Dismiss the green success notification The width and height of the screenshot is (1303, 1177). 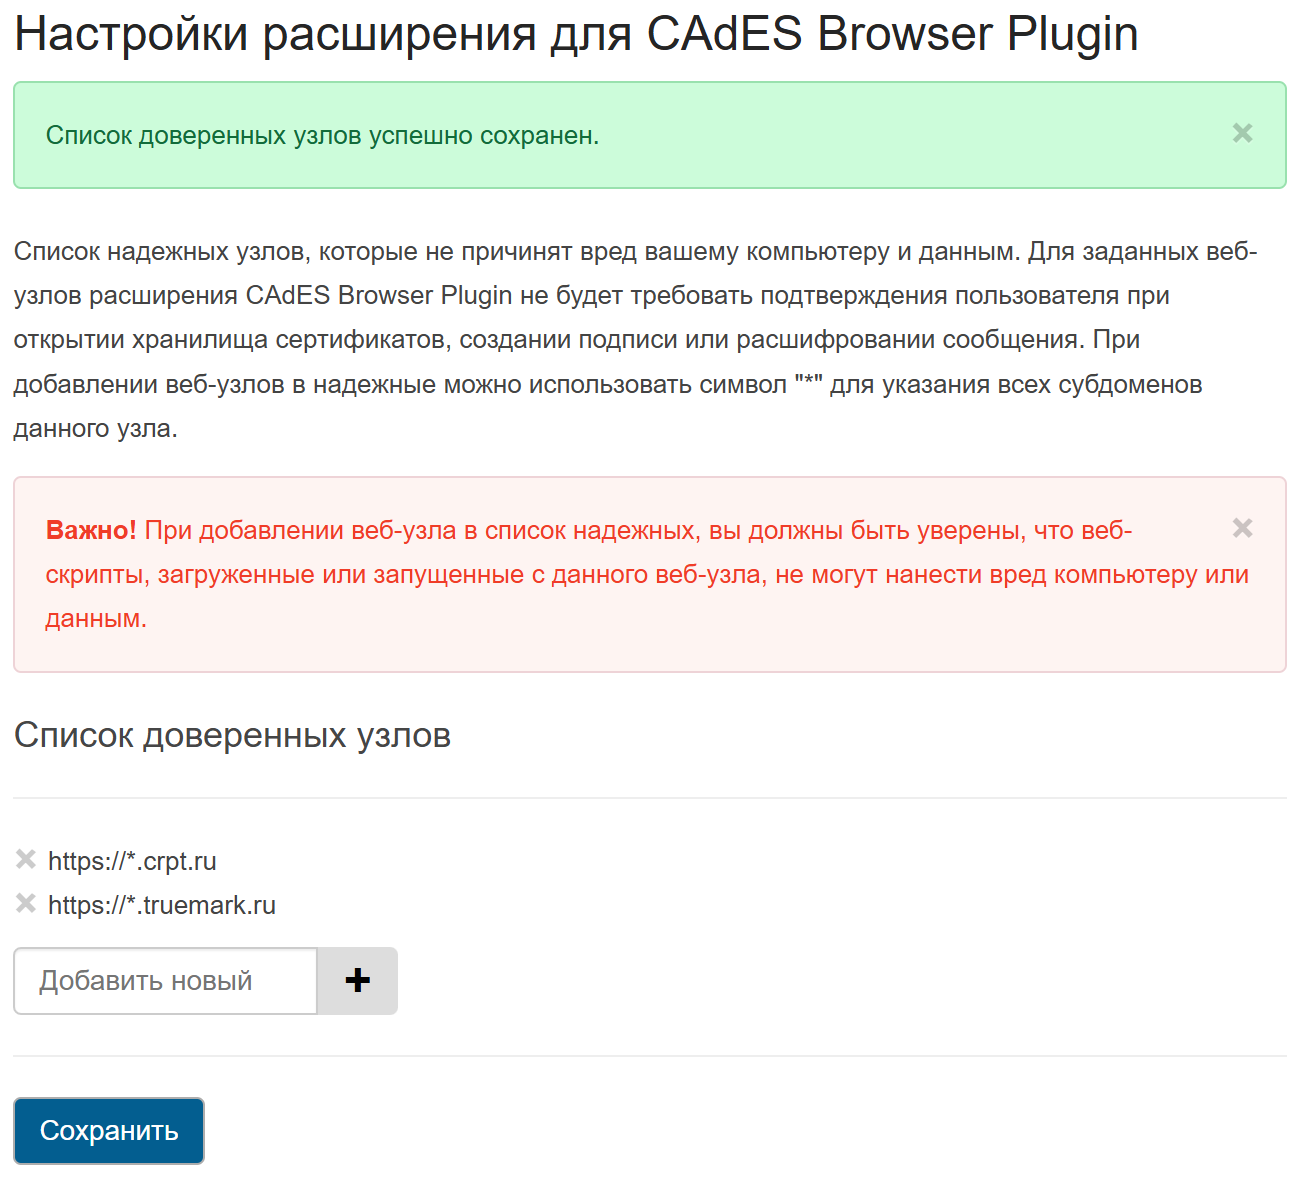(x=1242, y=133)
